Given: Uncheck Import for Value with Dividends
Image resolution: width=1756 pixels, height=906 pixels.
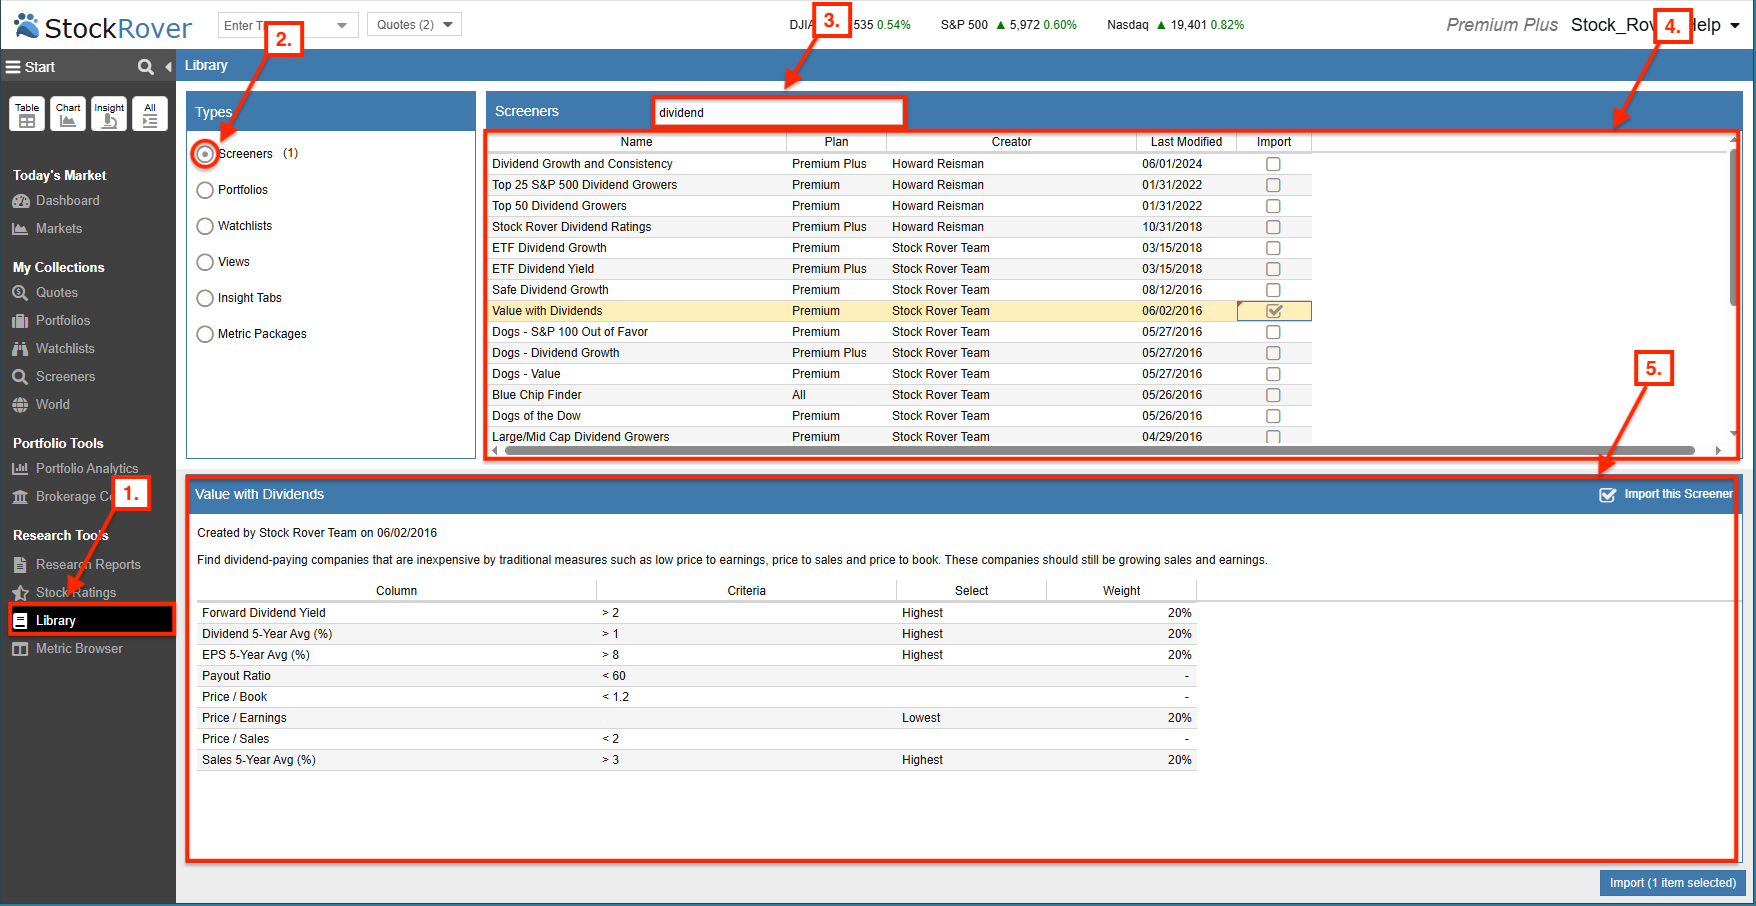Looking at the screenshot, I should (1274, 311).
